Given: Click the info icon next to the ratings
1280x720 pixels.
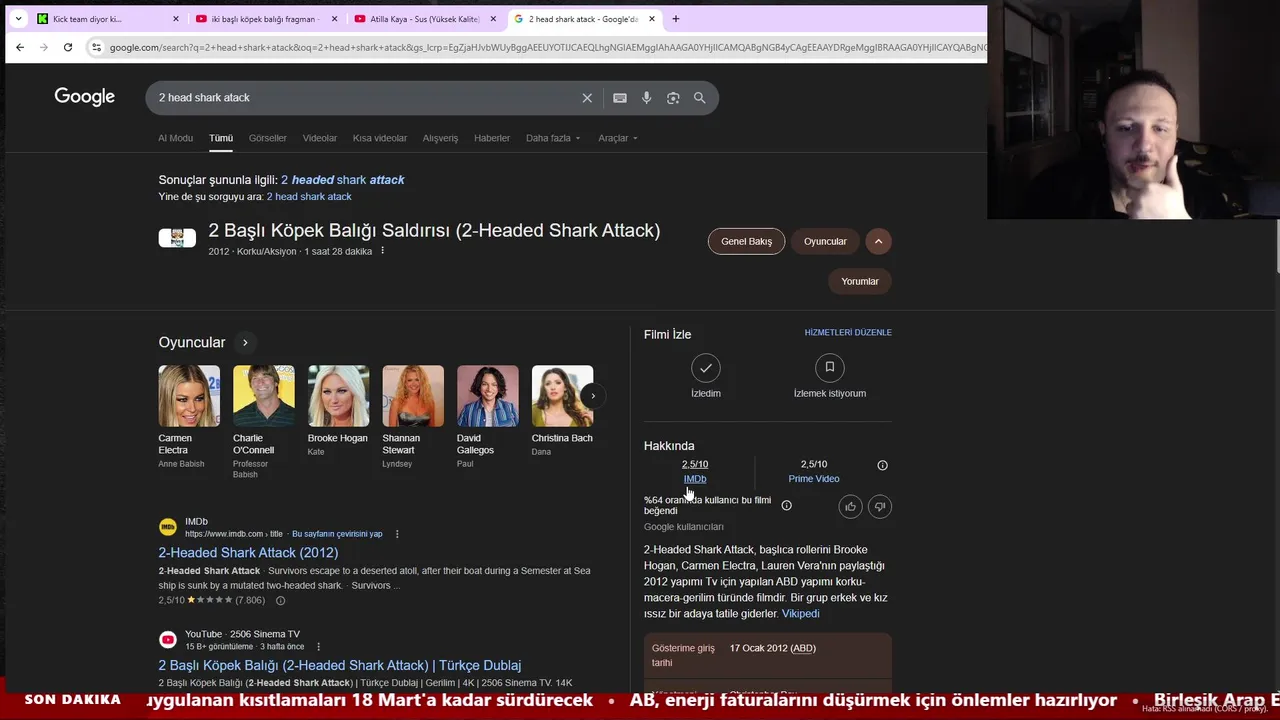Looking at the screenshot, I should click(882, 465).
